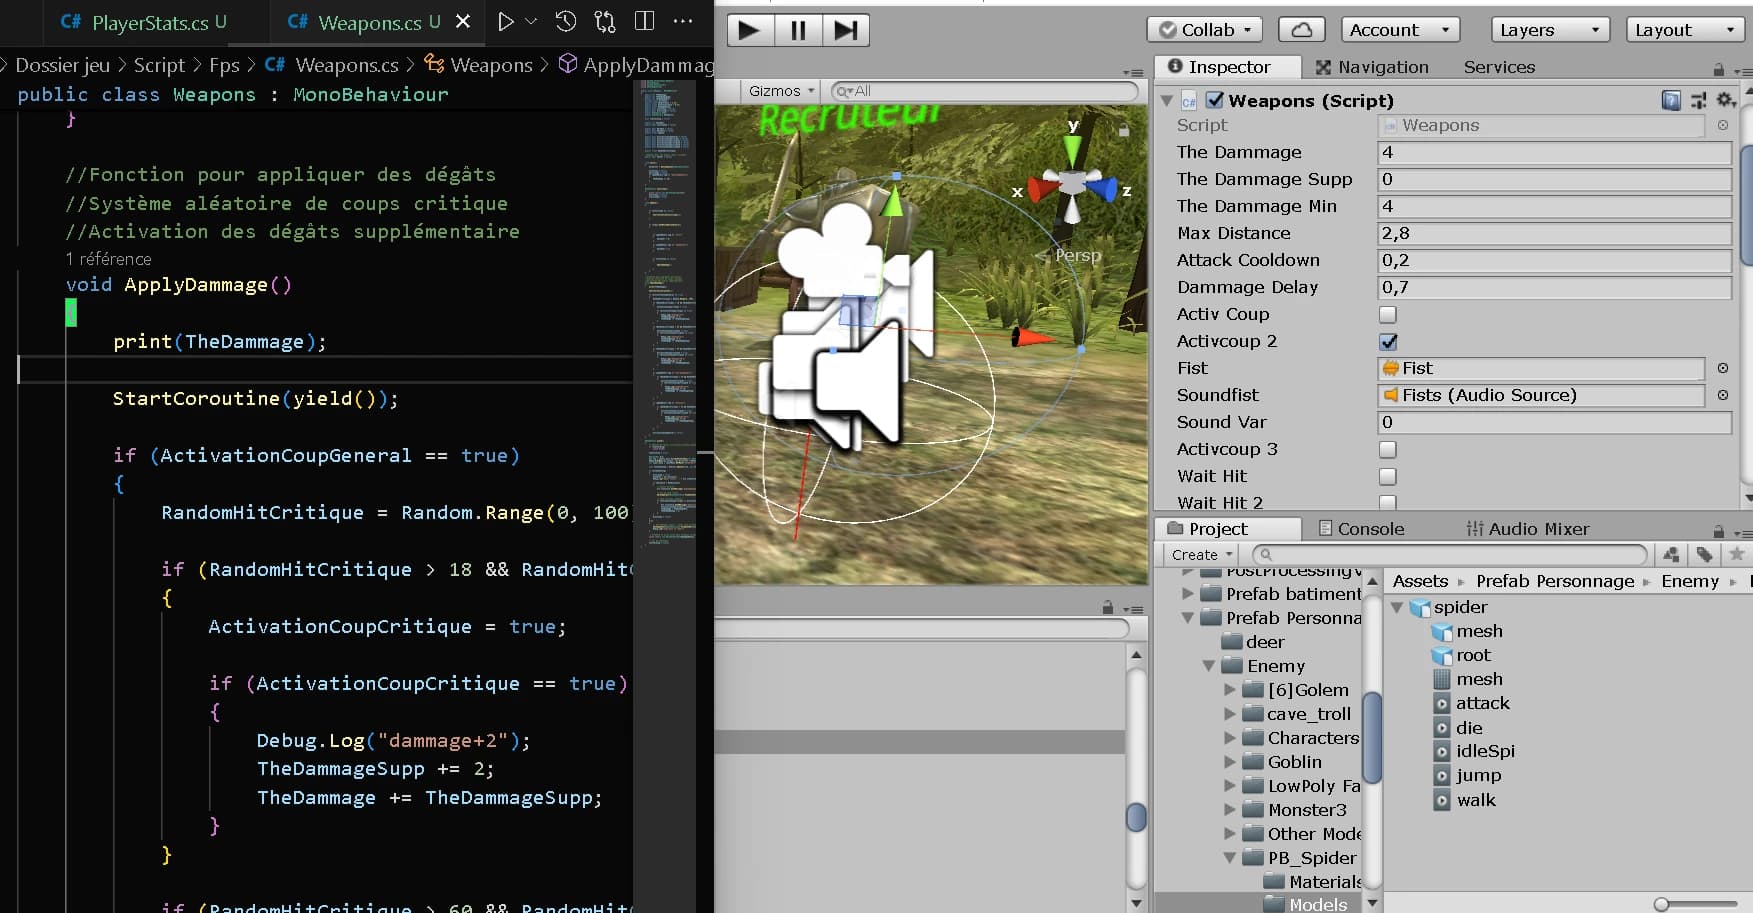Switch to the Console tab
The height and width of the screenshot is (913, 1753).
pos(1361,529)
